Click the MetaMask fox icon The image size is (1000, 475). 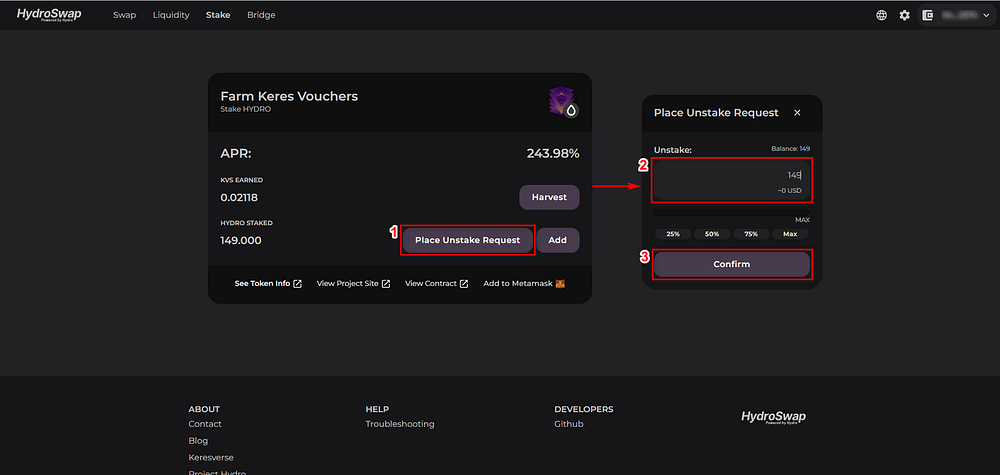pyautogui.click(x=560, y=283)
